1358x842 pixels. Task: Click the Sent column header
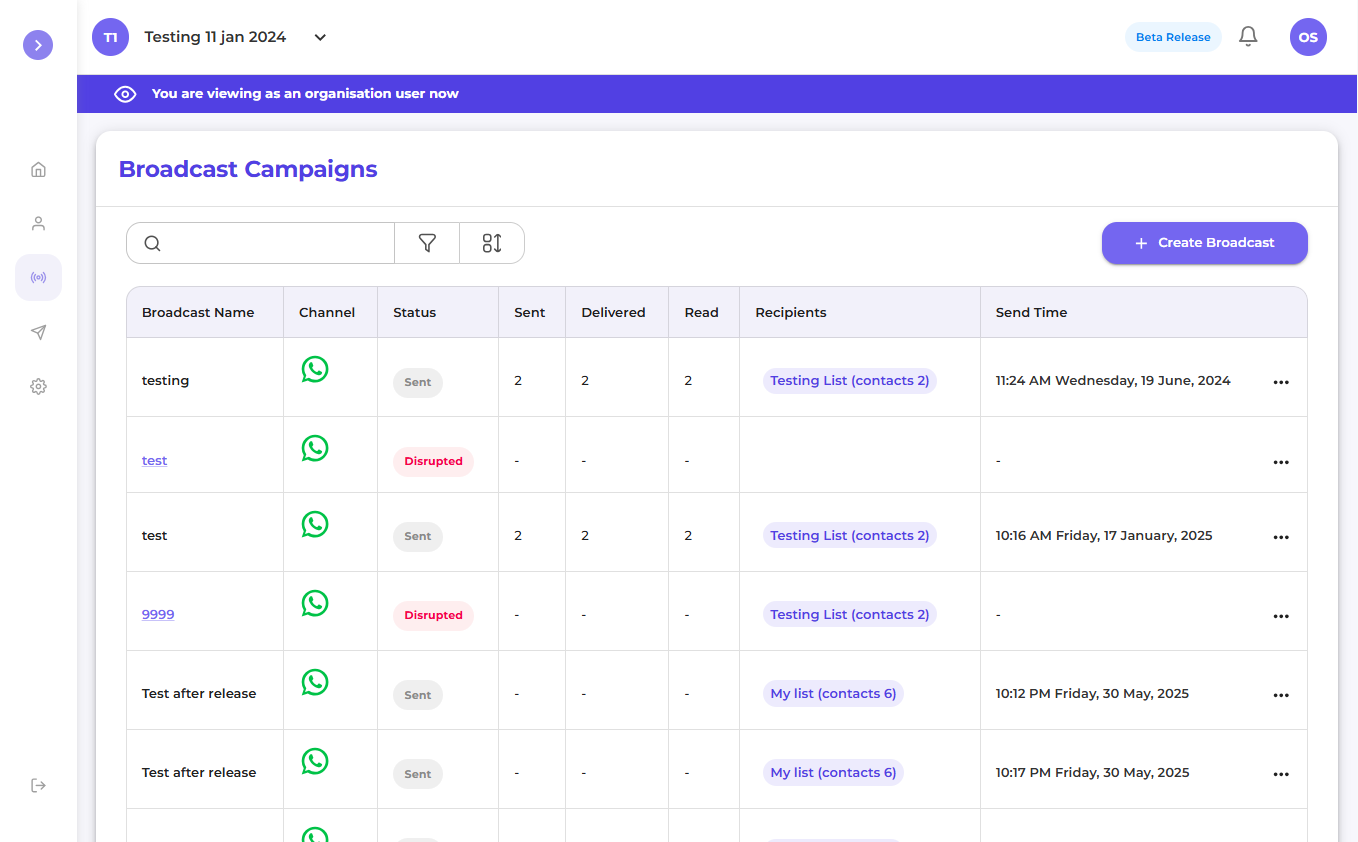pos(530,312)
